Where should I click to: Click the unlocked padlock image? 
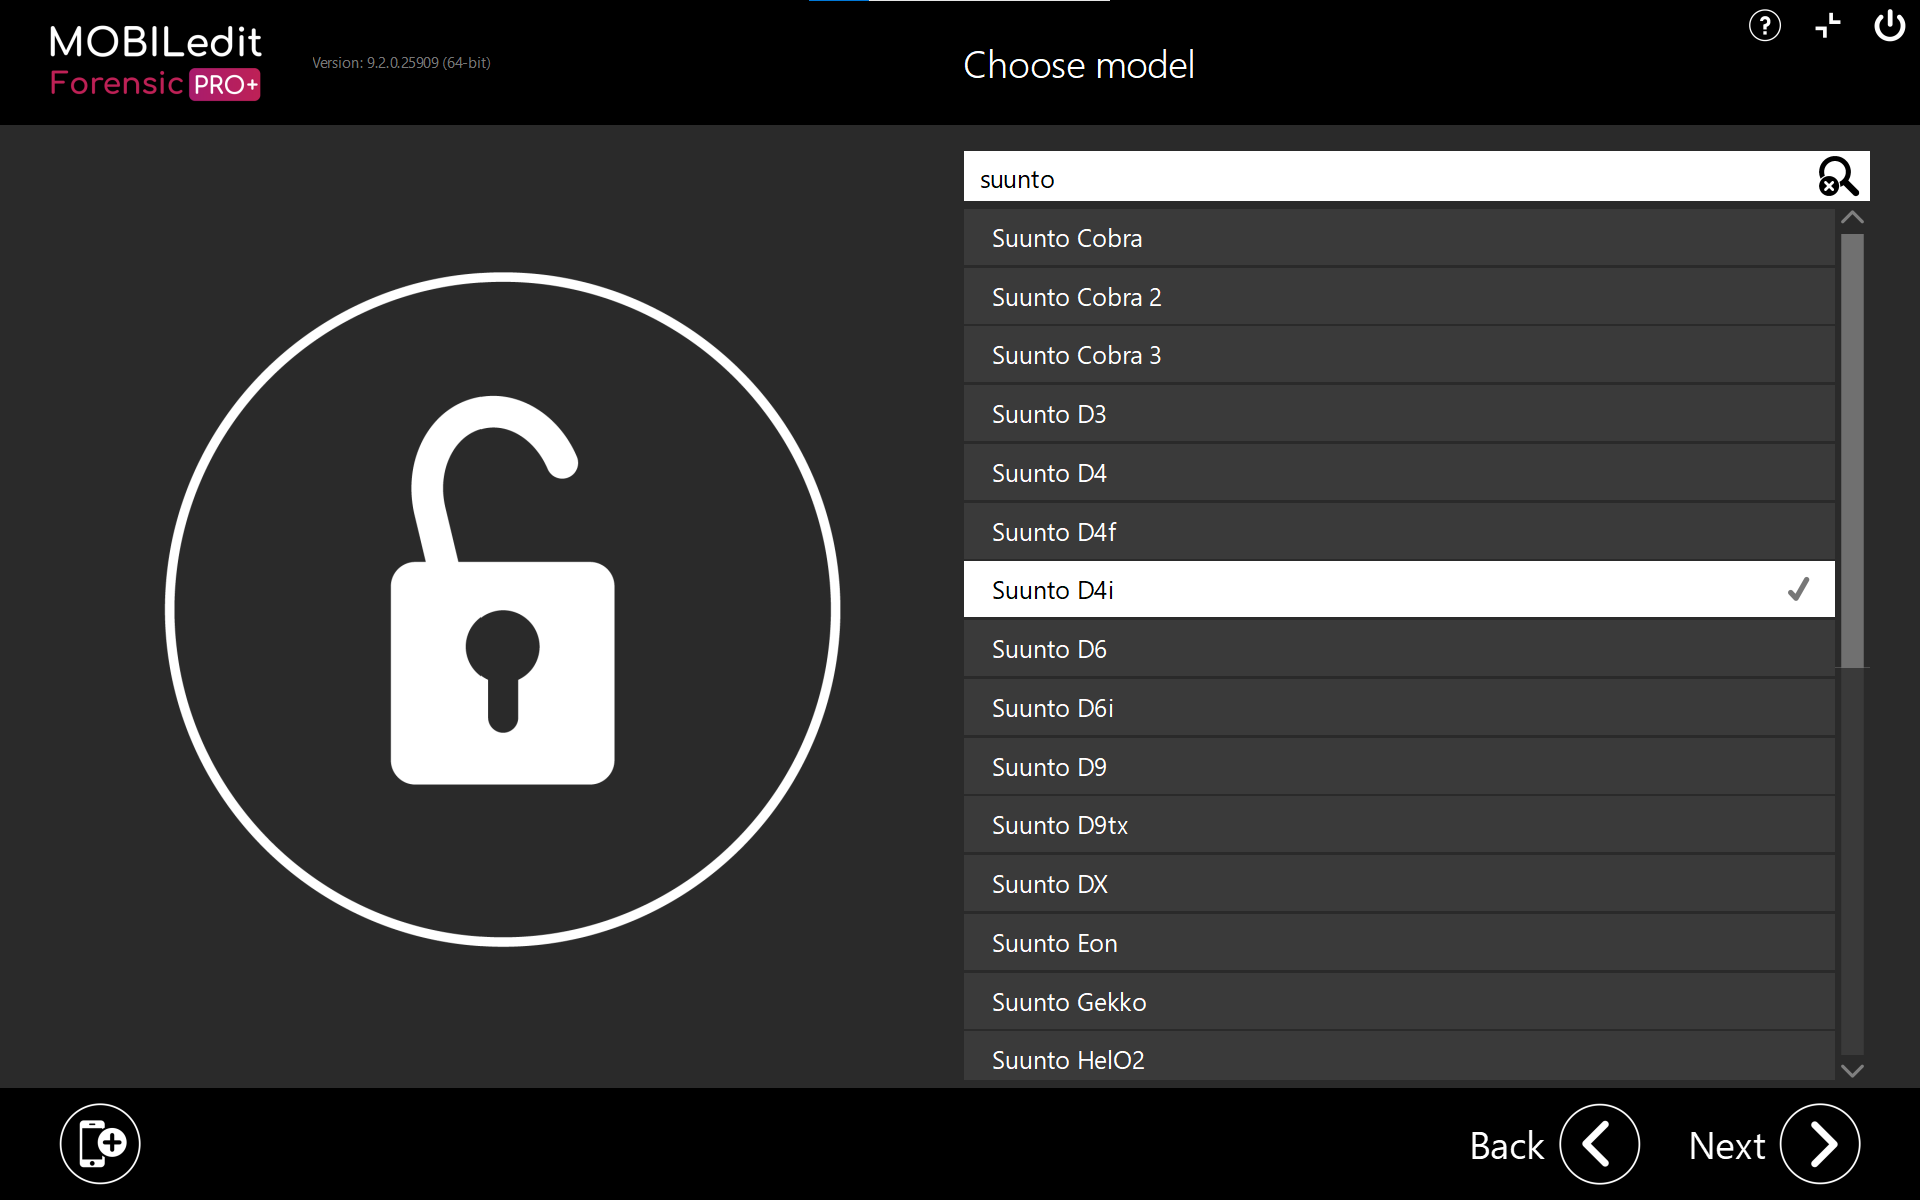point(502,608)
